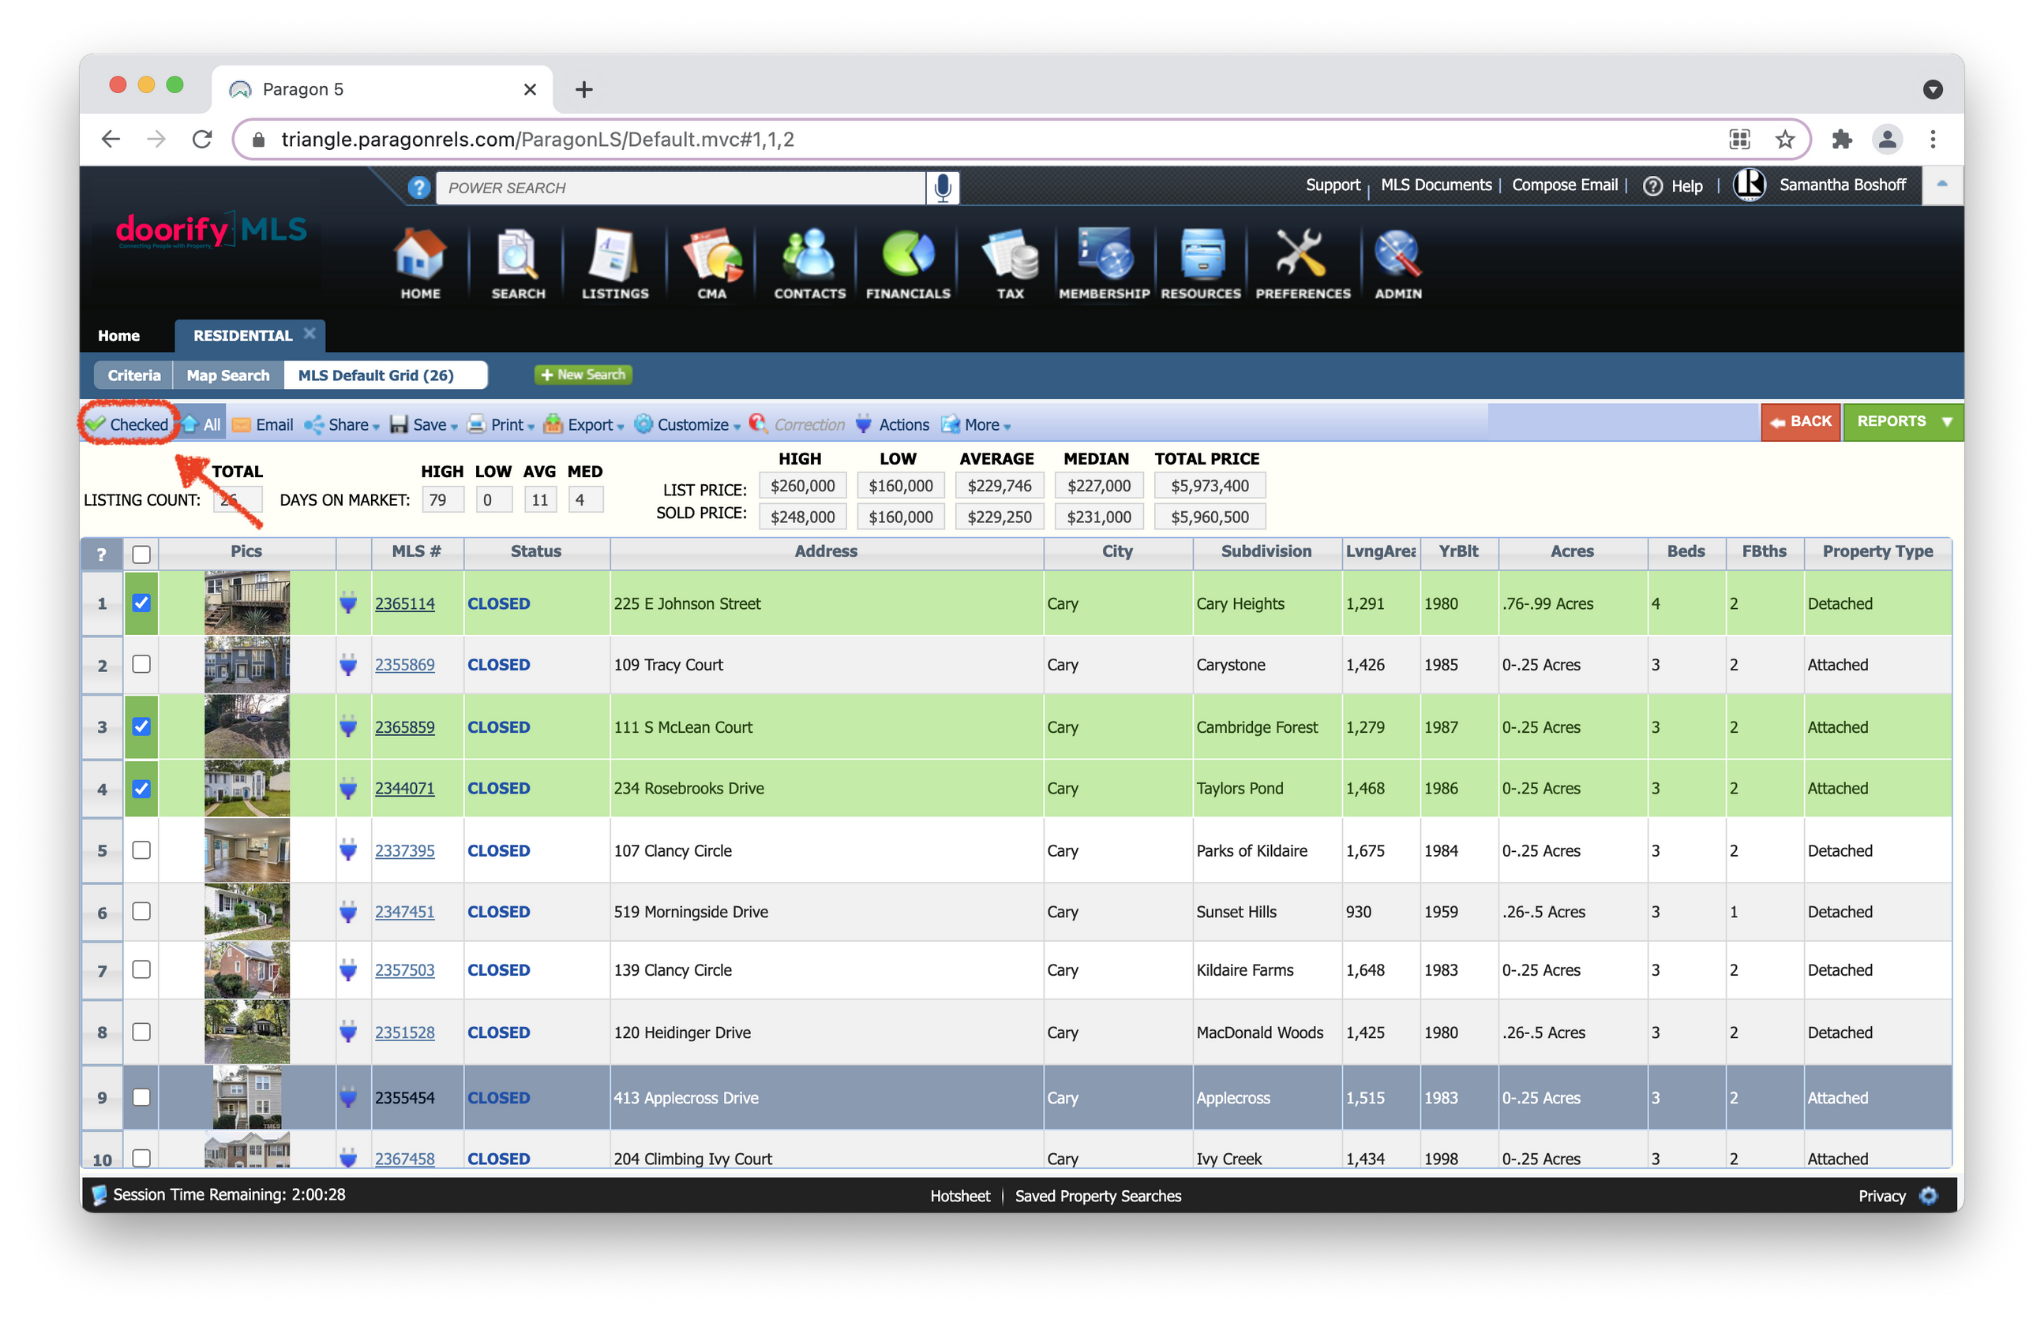The width and height of the screenshot is (2044, 1319).
Task: Click the privacy gear icon in status bar
Action: tap(1929, 1196)
